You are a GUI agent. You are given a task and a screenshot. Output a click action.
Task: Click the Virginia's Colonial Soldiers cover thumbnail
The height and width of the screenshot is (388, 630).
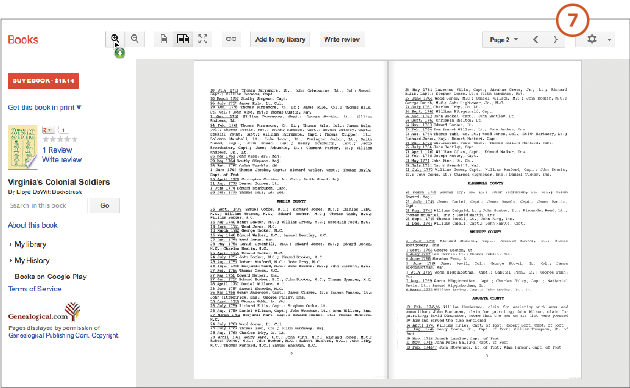[22, 147]
